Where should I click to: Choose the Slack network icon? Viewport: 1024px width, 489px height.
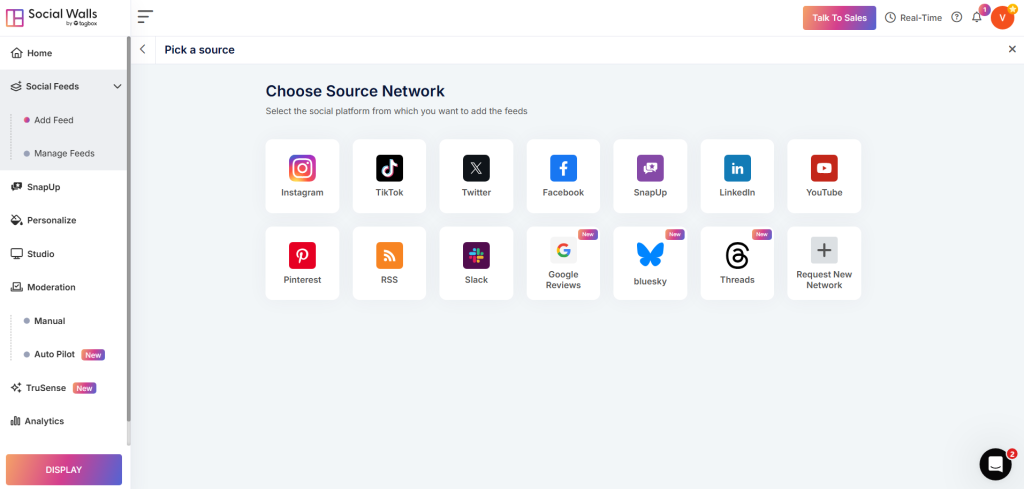476,255
